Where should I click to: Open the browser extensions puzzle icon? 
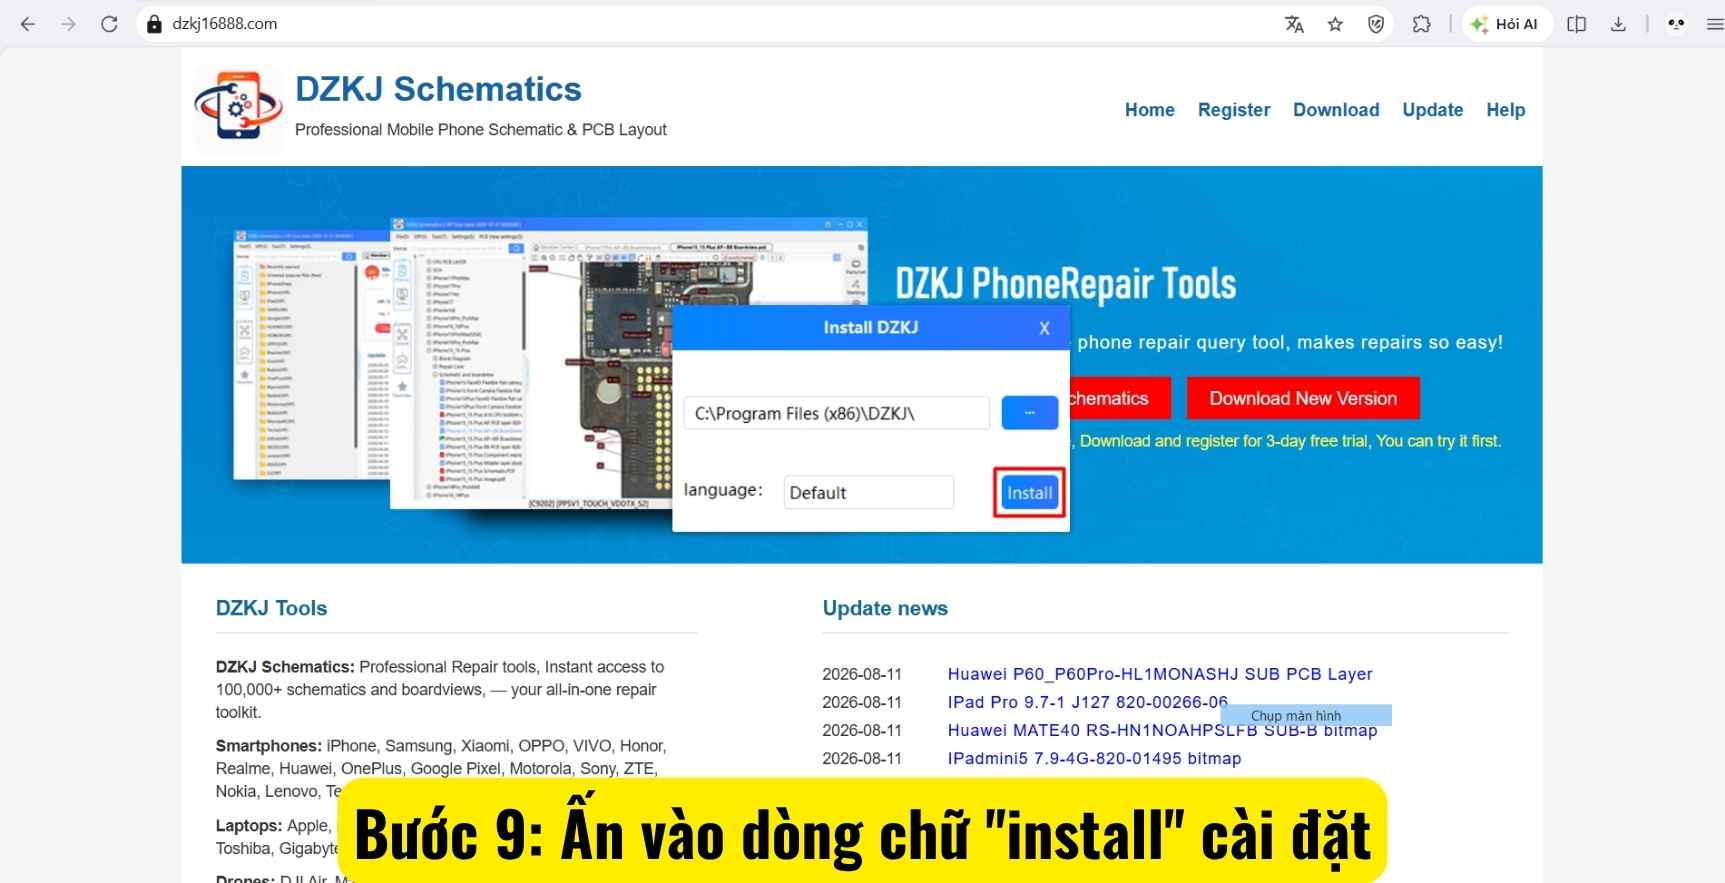(x=1421, y=24)
